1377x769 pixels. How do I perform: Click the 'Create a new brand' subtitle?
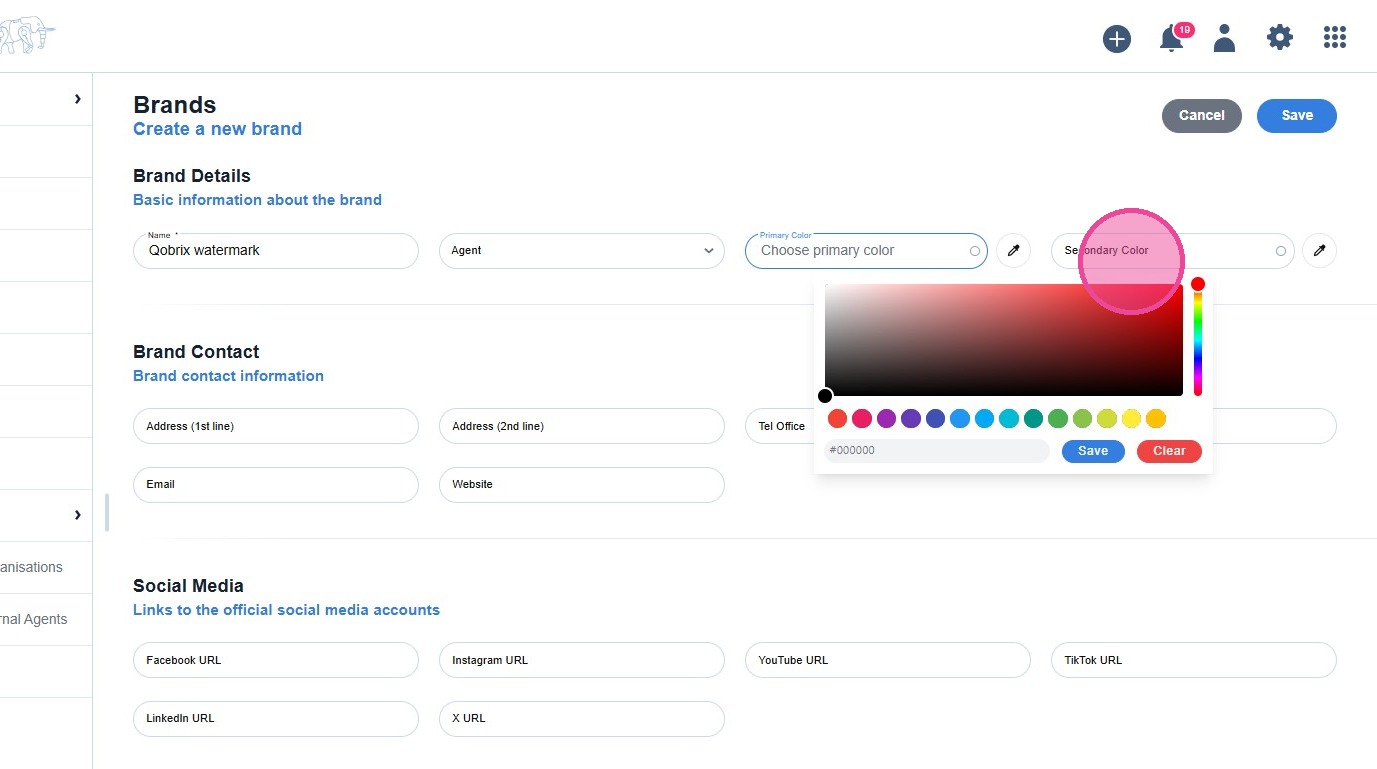click(x=217, y=129)
